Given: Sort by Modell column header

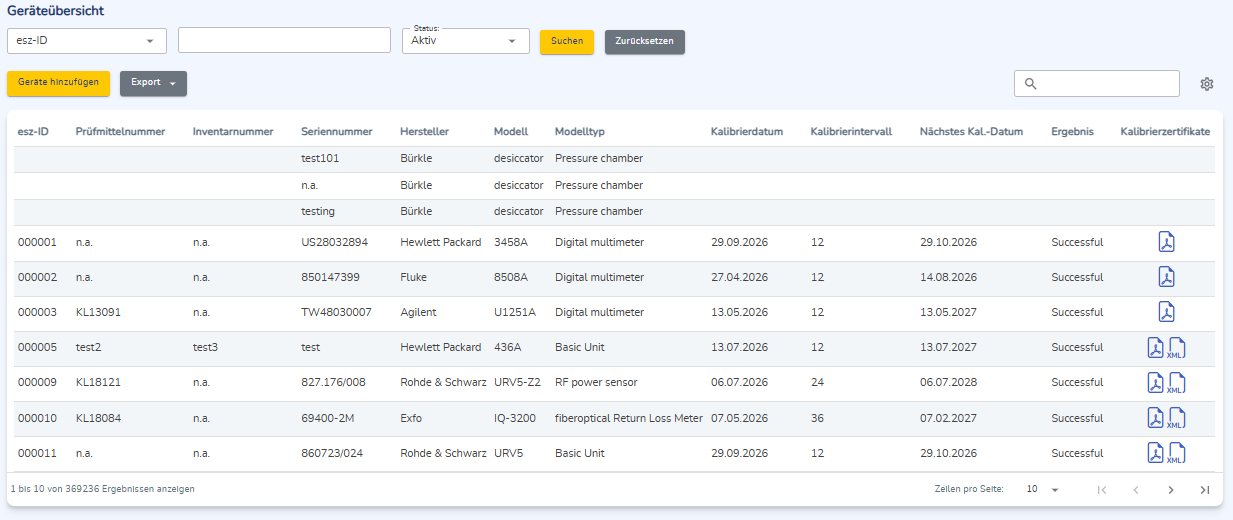Looking at the screenshot, I should click(x=511, y=131).
